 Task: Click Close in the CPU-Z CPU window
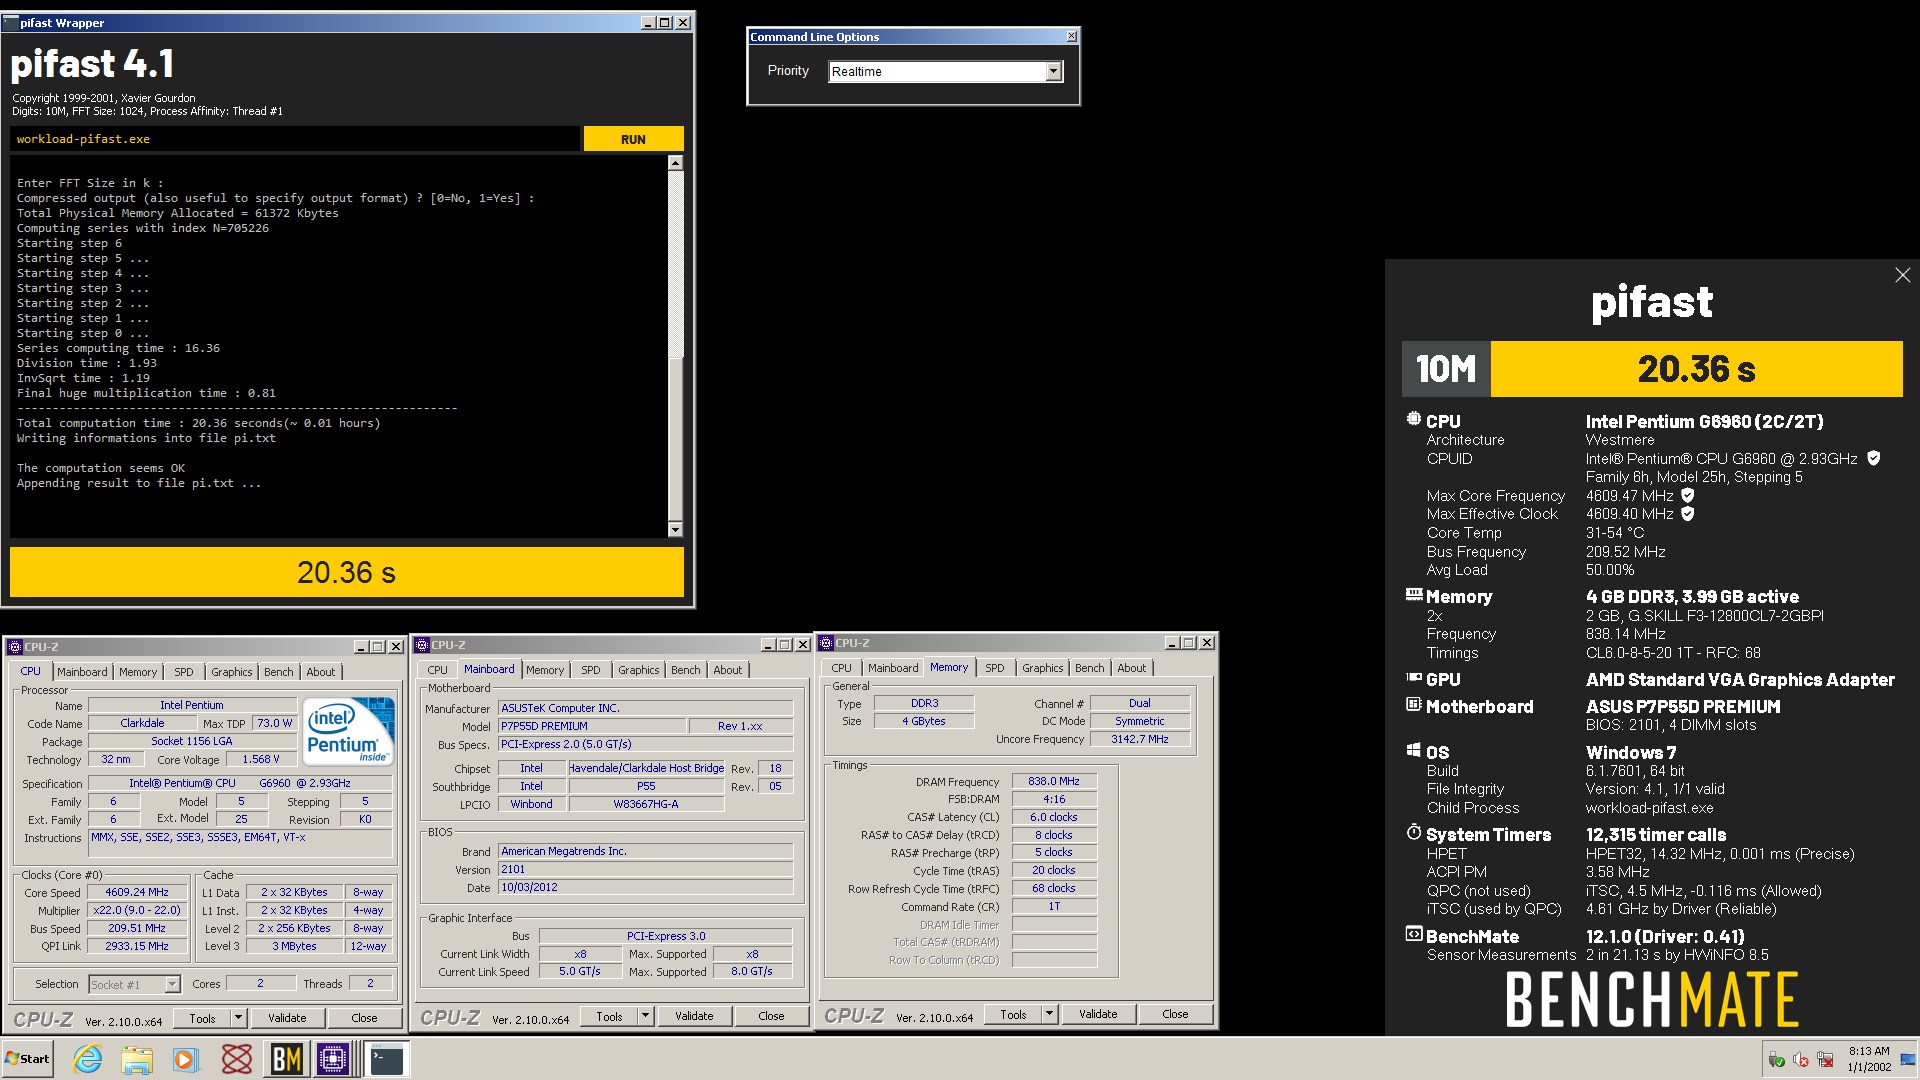(x=364, y=1018)
